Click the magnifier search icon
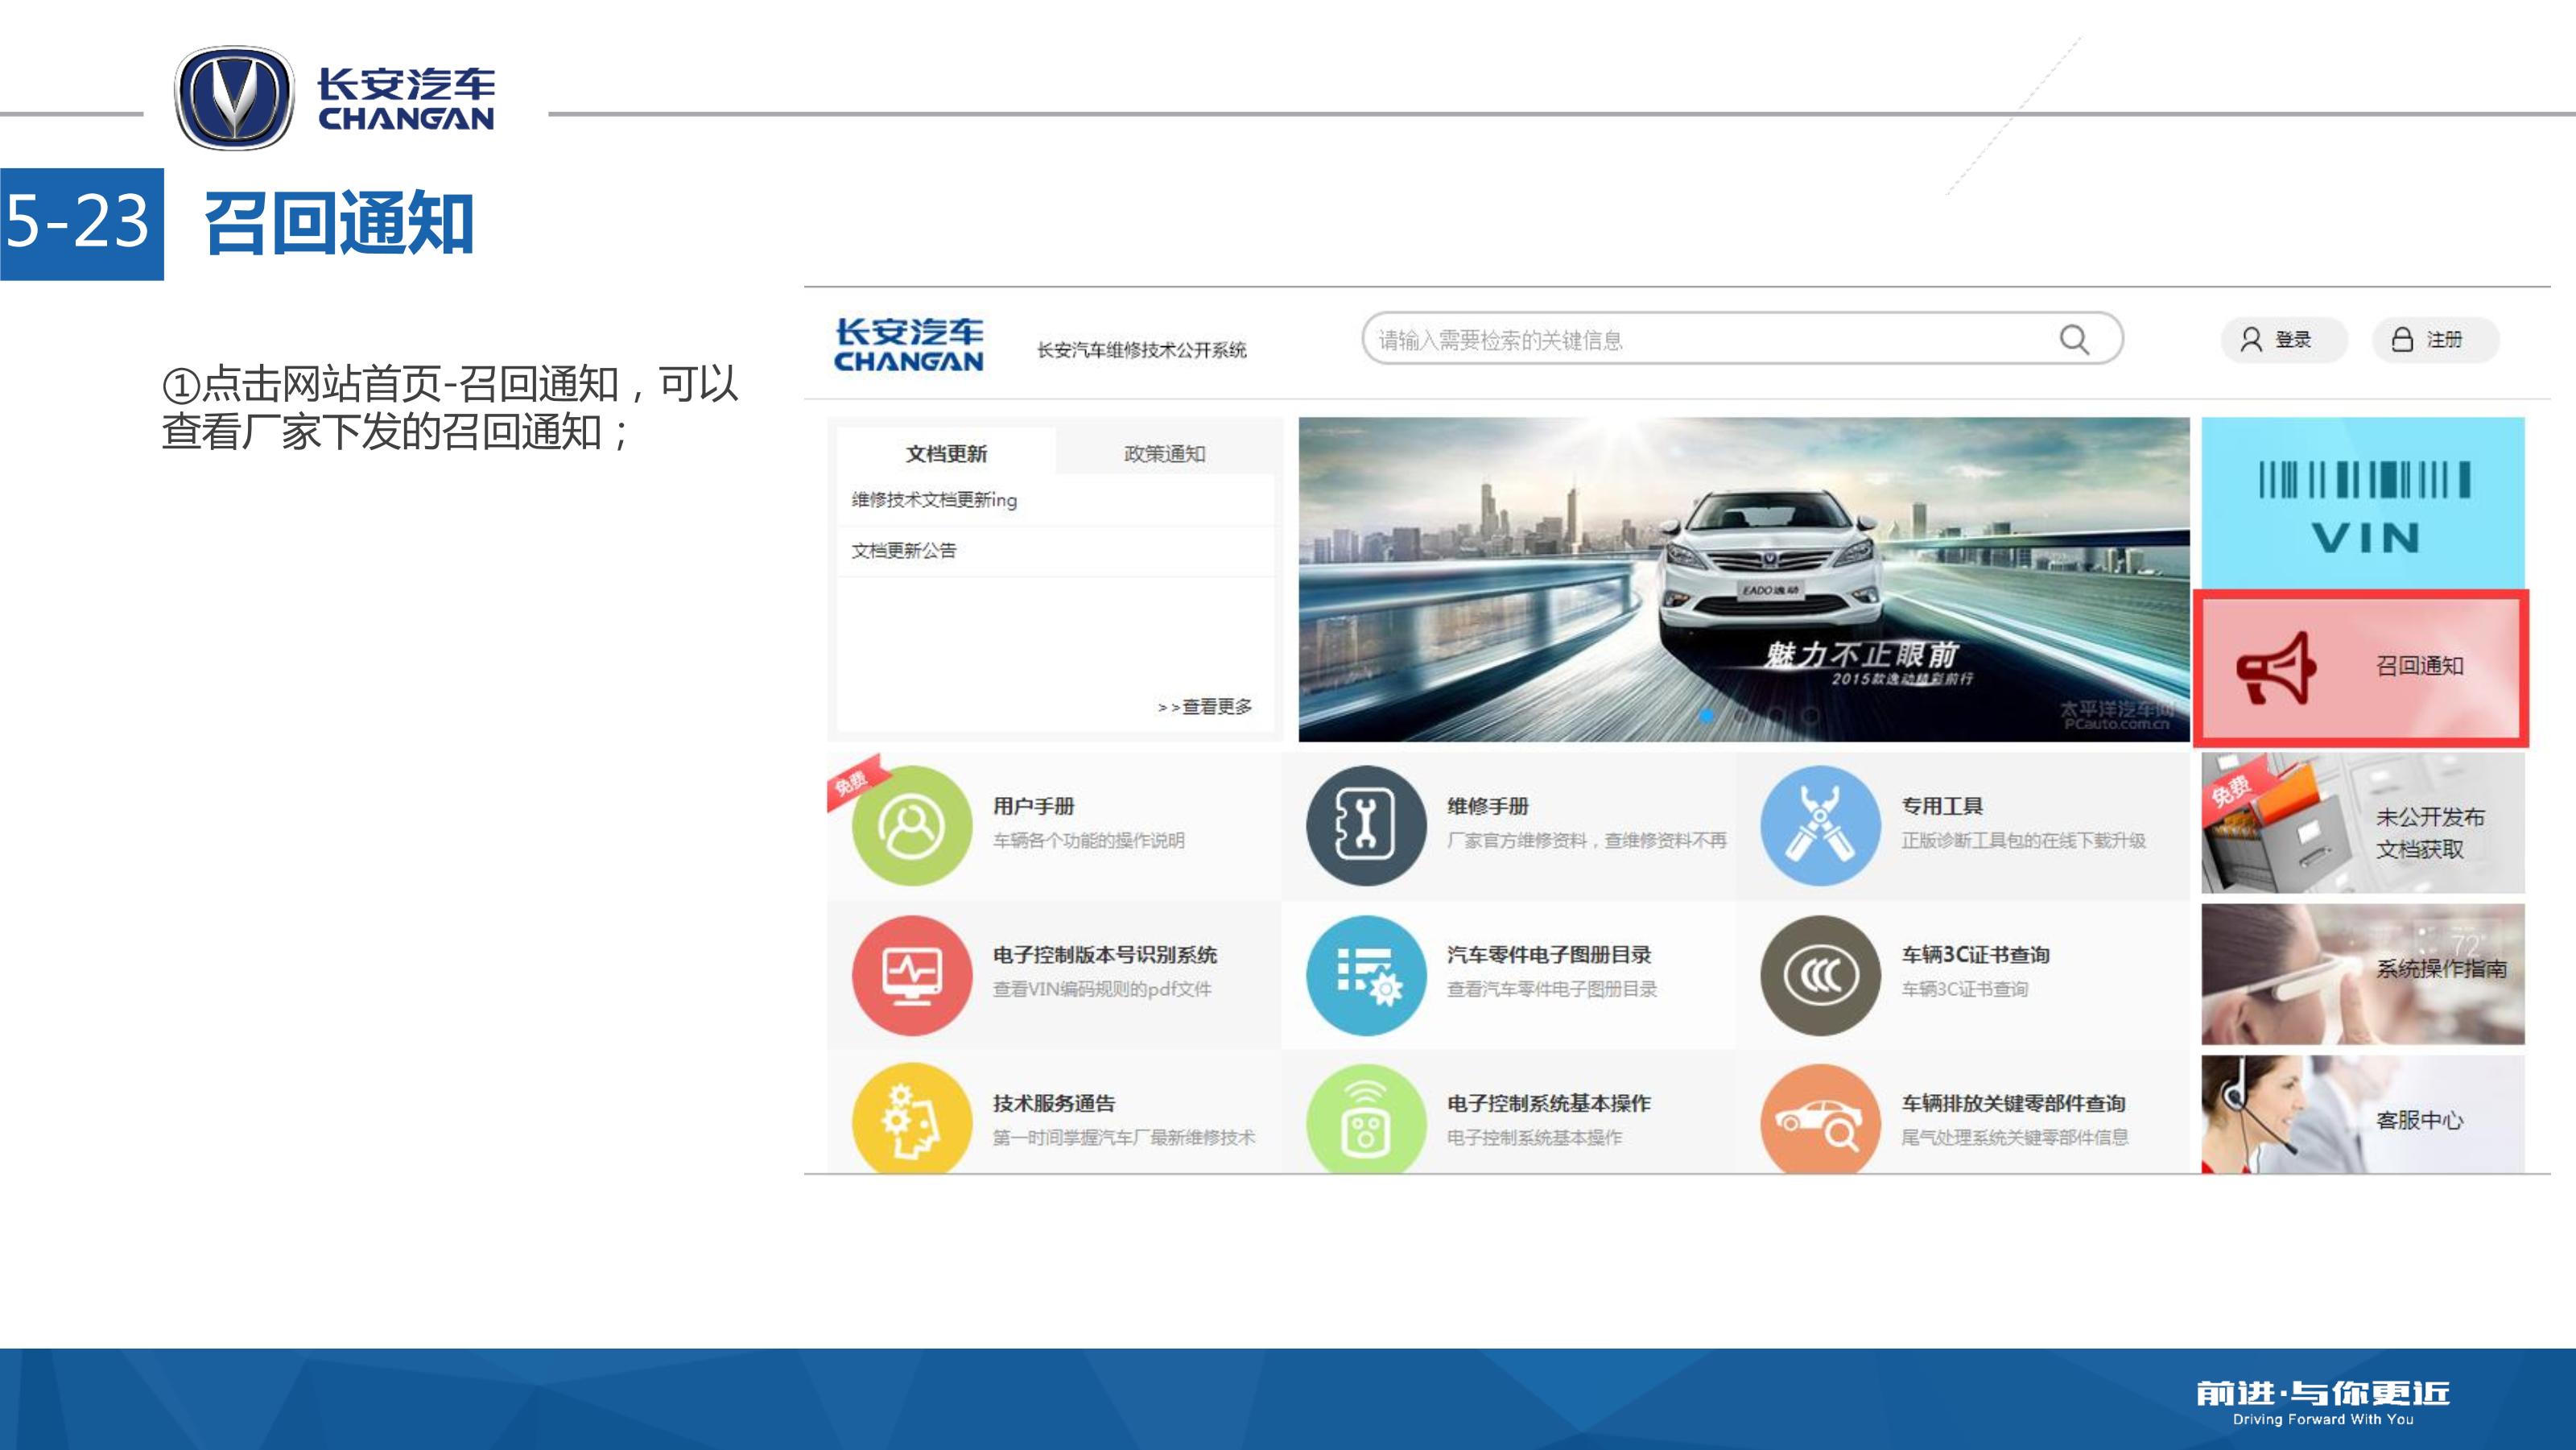Image resolution: width=2576 pixels, height=1450 pixels. pyautogui.click(x=2074, y=340)
